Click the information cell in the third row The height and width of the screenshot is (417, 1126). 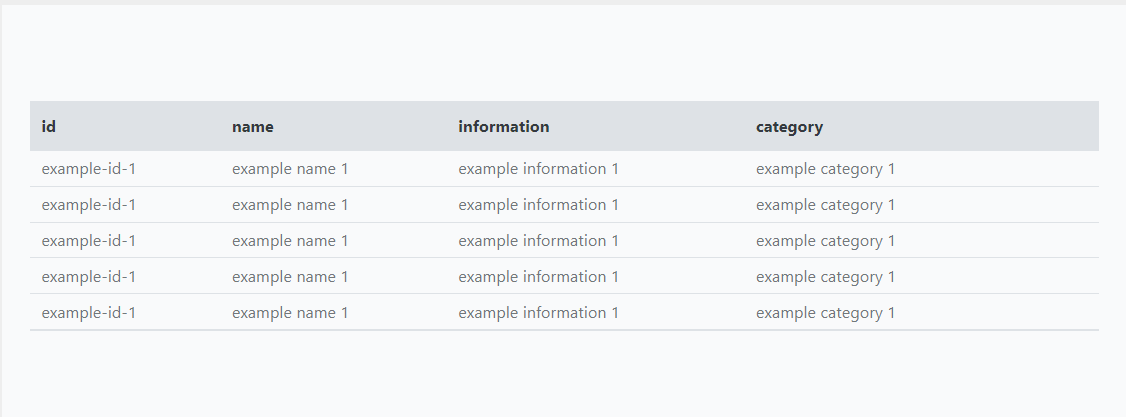[x=539, y=241]
